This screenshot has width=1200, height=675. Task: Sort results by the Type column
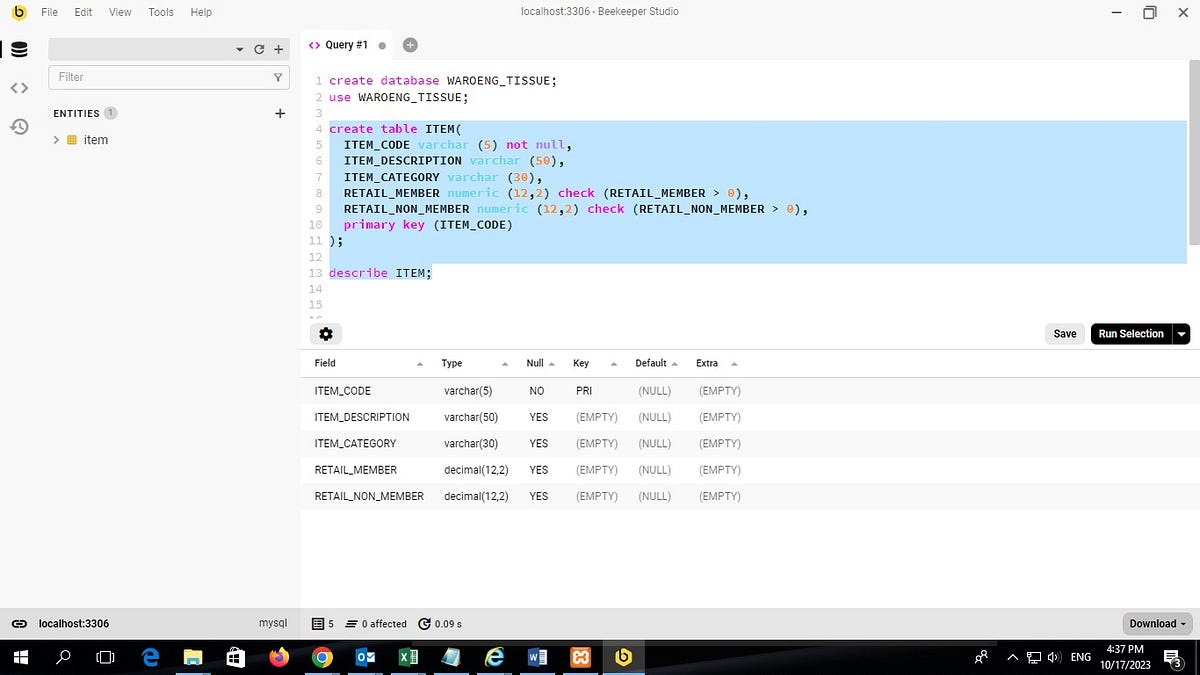(452, 363)
